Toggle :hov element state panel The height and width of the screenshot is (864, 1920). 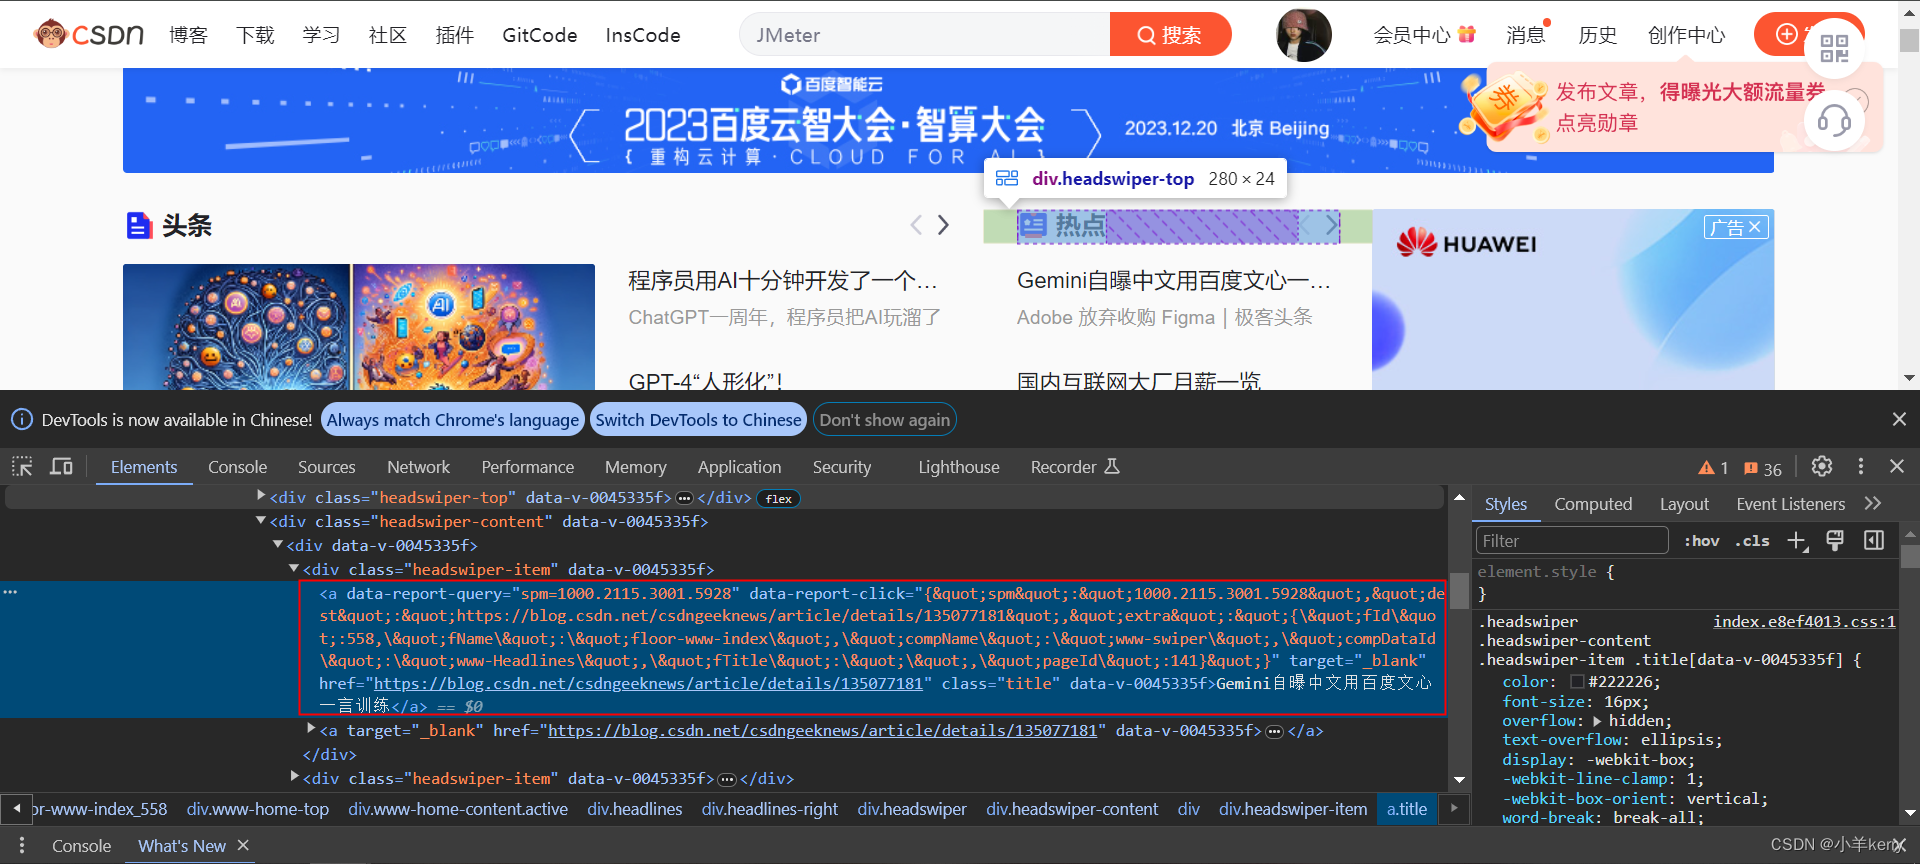1701,541
